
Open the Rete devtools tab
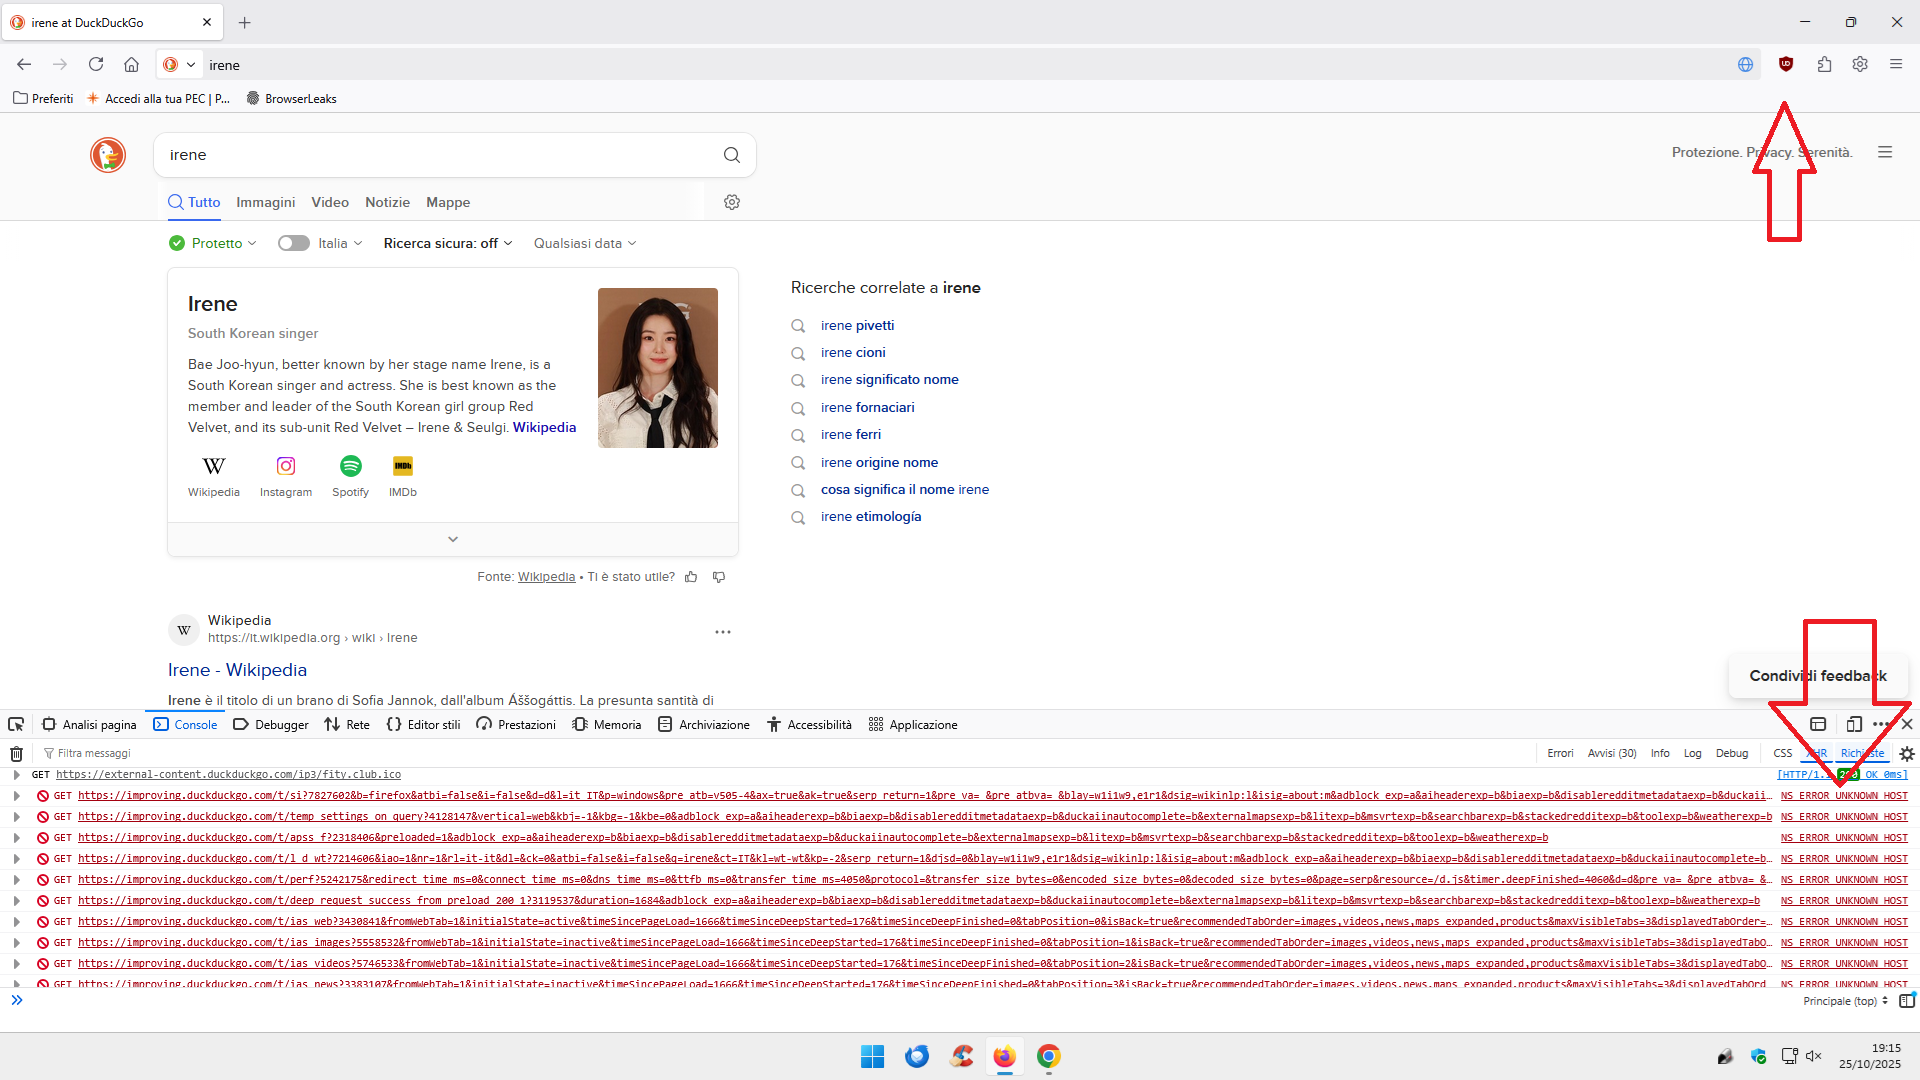click(347, 724)
